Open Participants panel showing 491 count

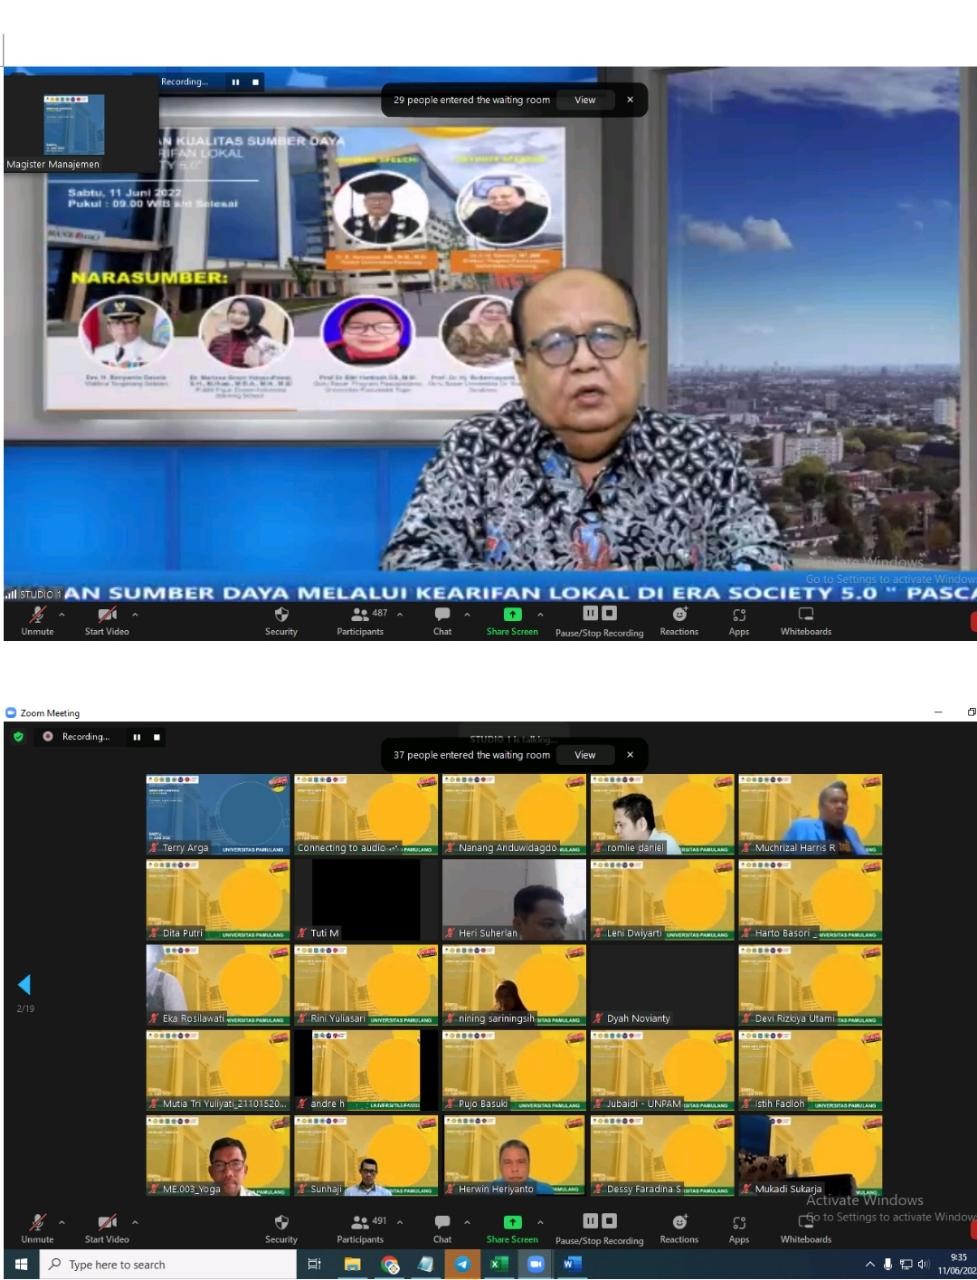[x=360, y=1228]
